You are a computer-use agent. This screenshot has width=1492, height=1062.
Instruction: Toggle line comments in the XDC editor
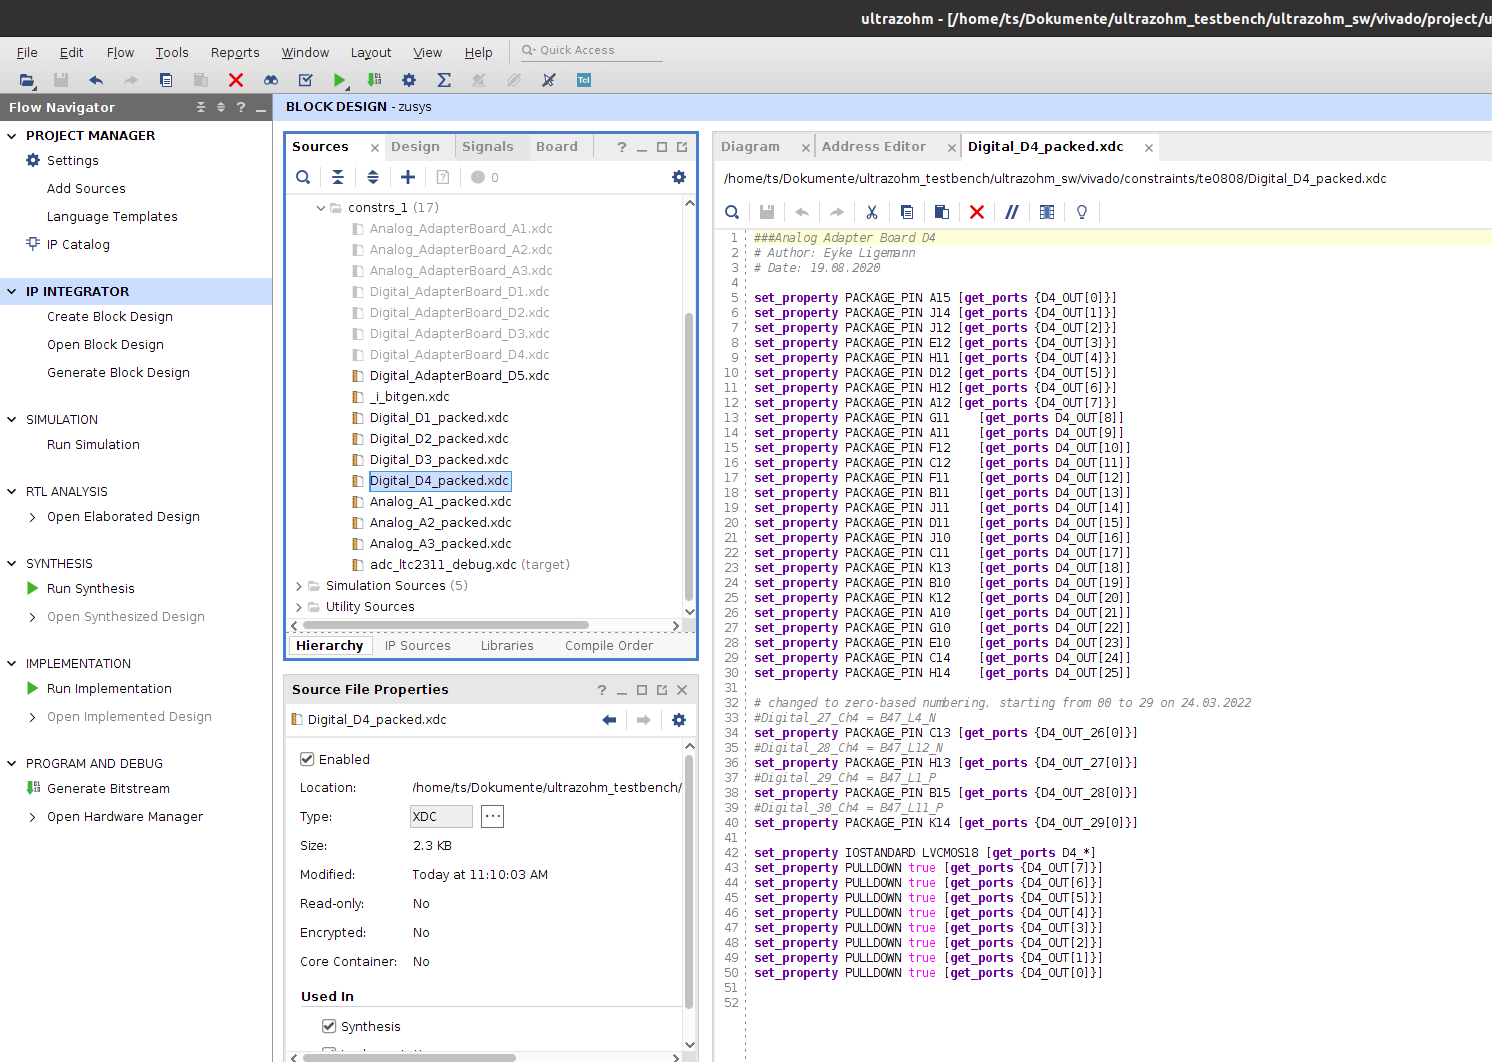pos(1012,212)
